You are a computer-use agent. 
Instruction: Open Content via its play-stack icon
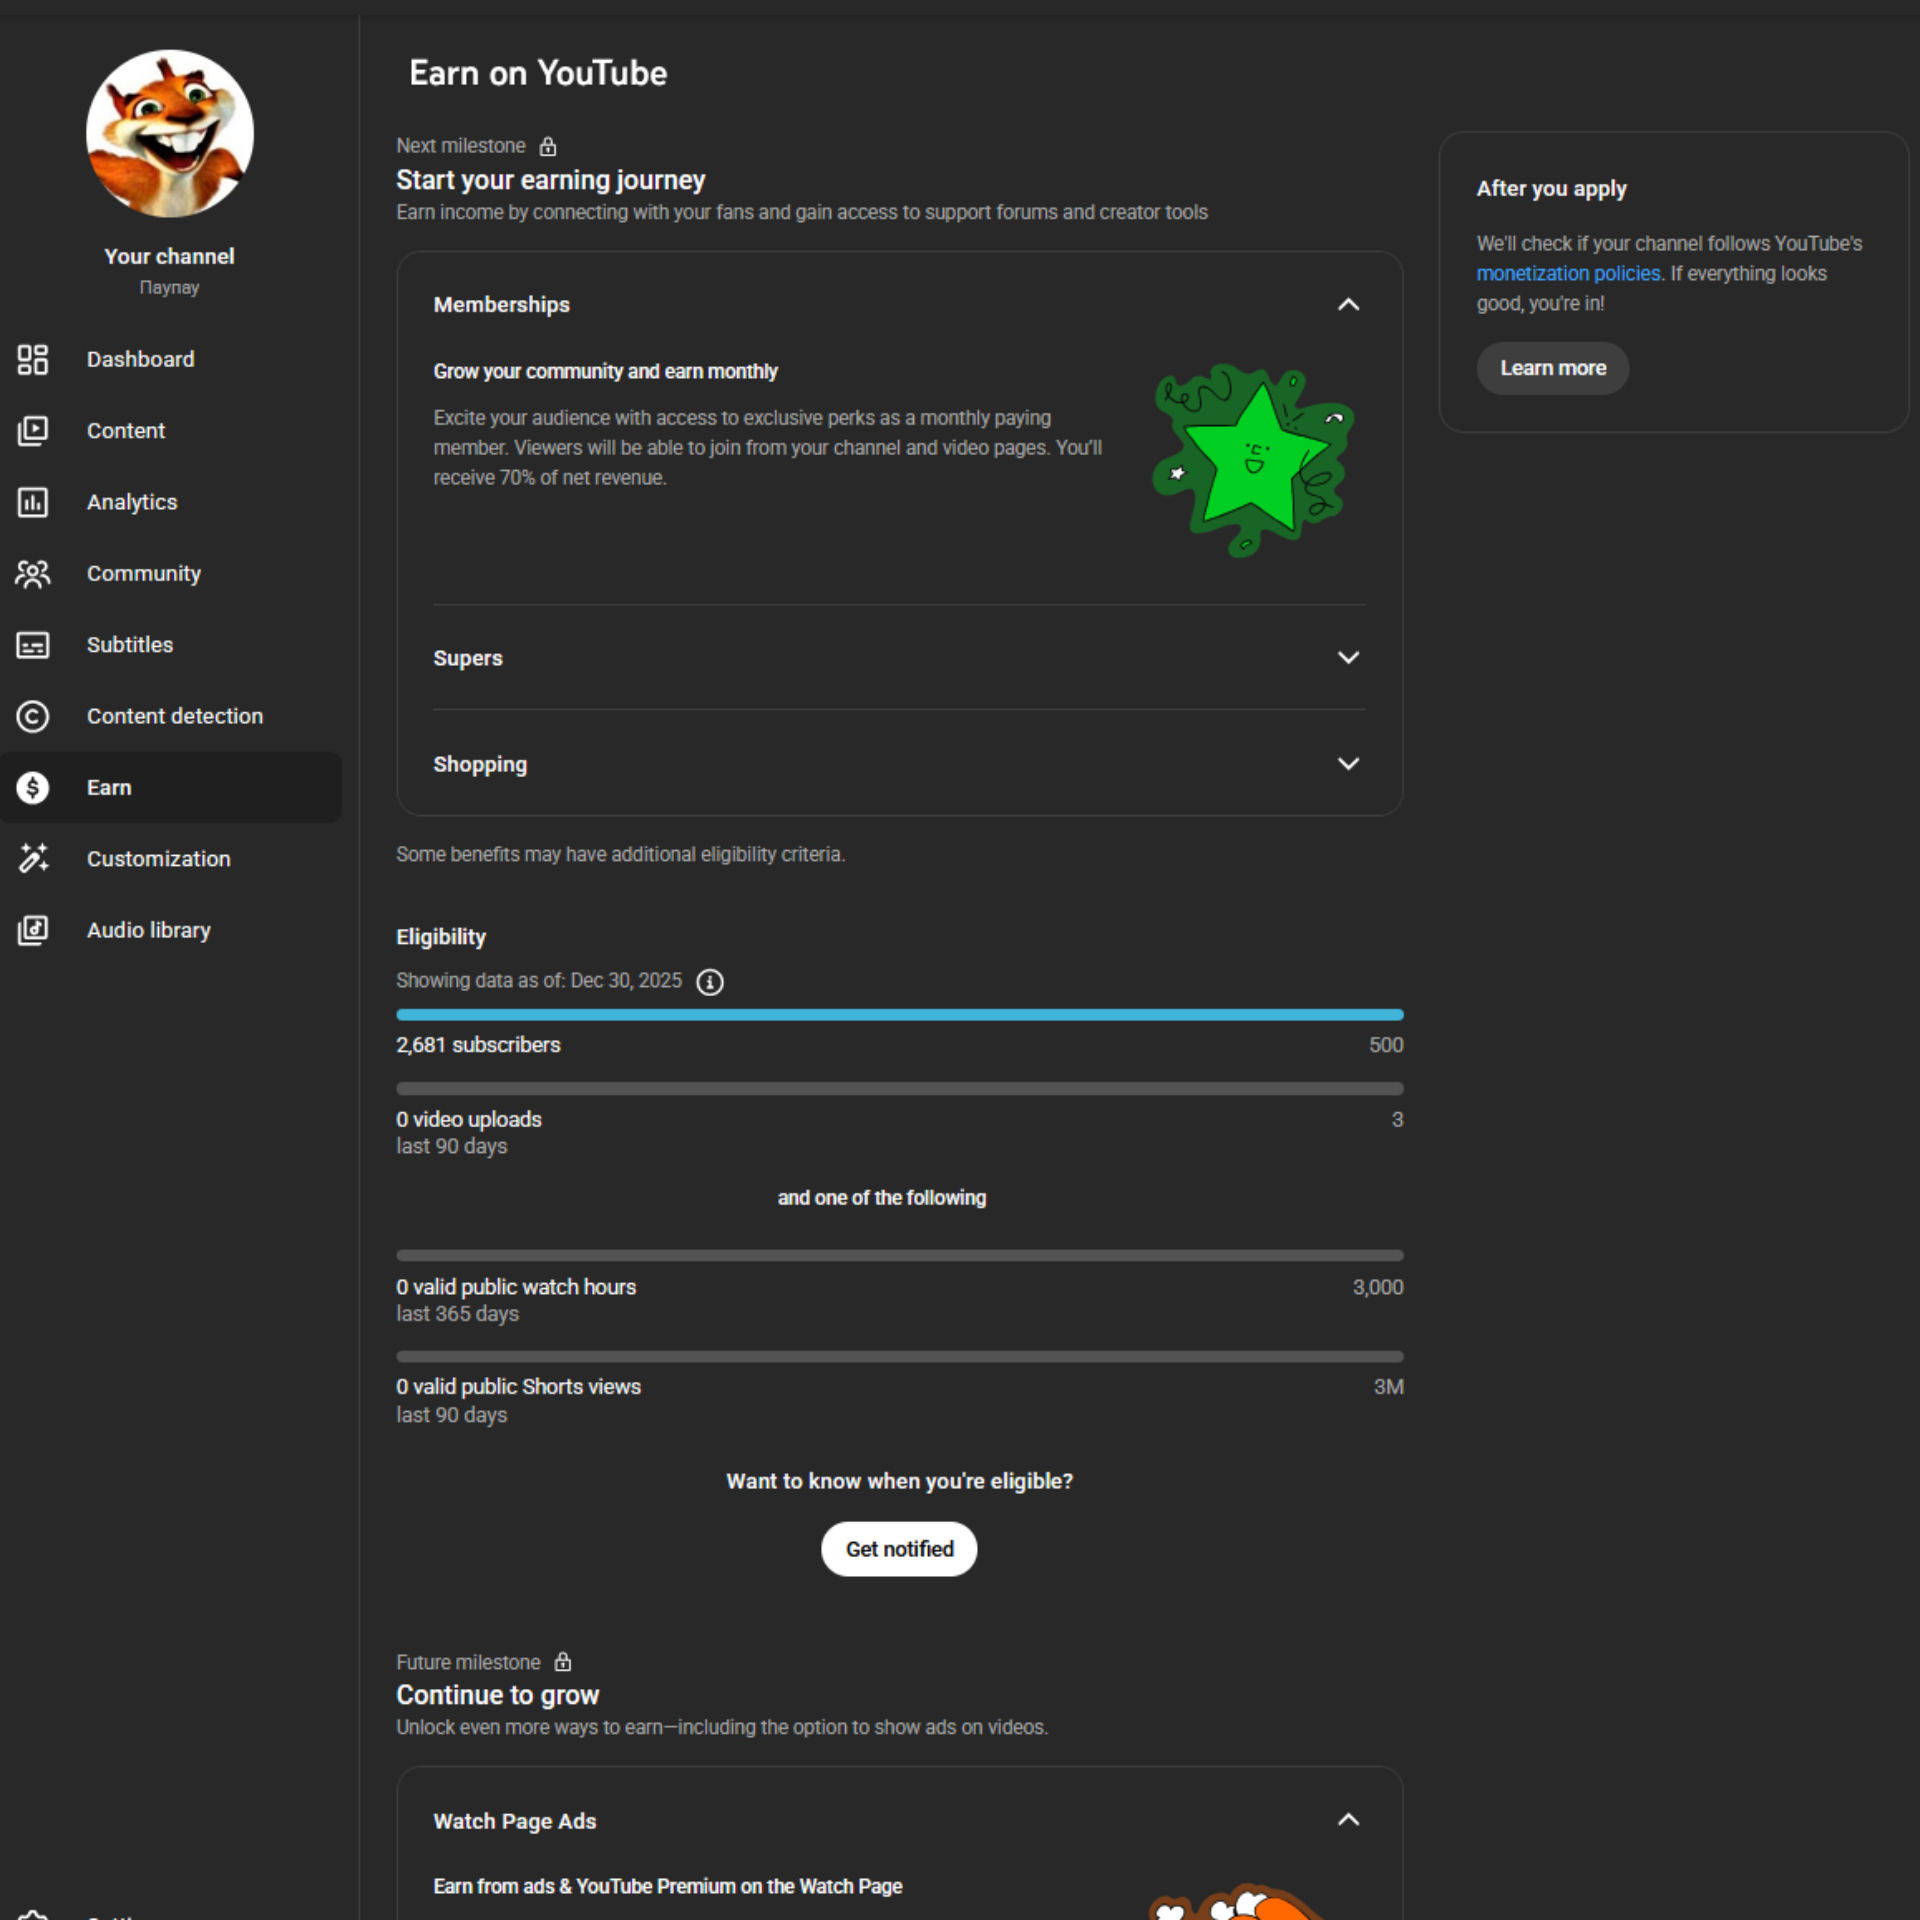pos(33,431)
